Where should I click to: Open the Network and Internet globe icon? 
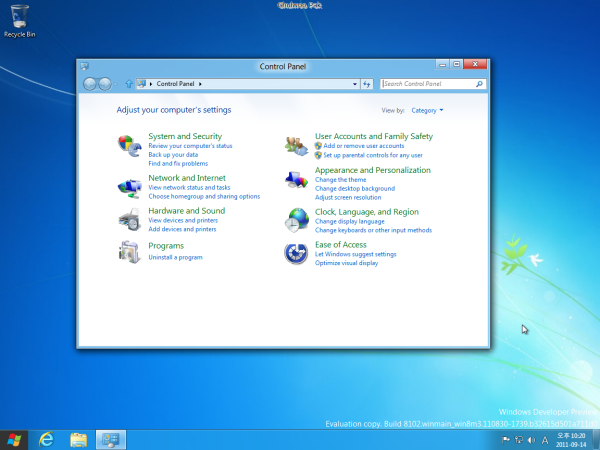click(x=129, y=188)
